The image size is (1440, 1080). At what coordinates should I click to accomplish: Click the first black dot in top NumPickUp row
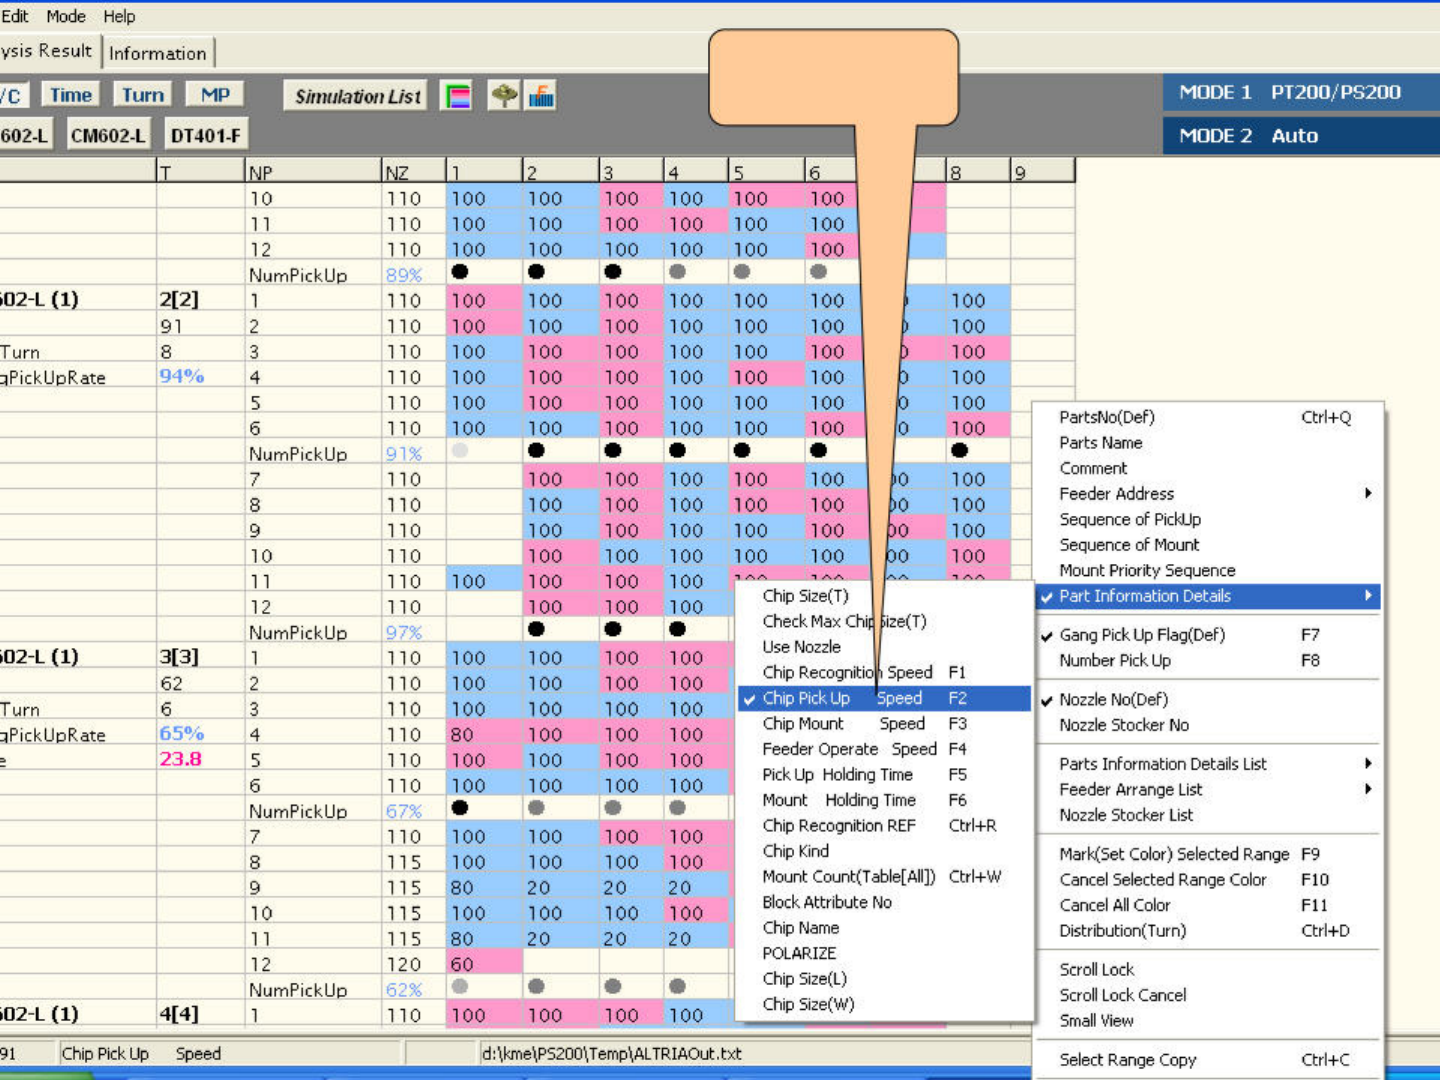click(x=460, y=271)
